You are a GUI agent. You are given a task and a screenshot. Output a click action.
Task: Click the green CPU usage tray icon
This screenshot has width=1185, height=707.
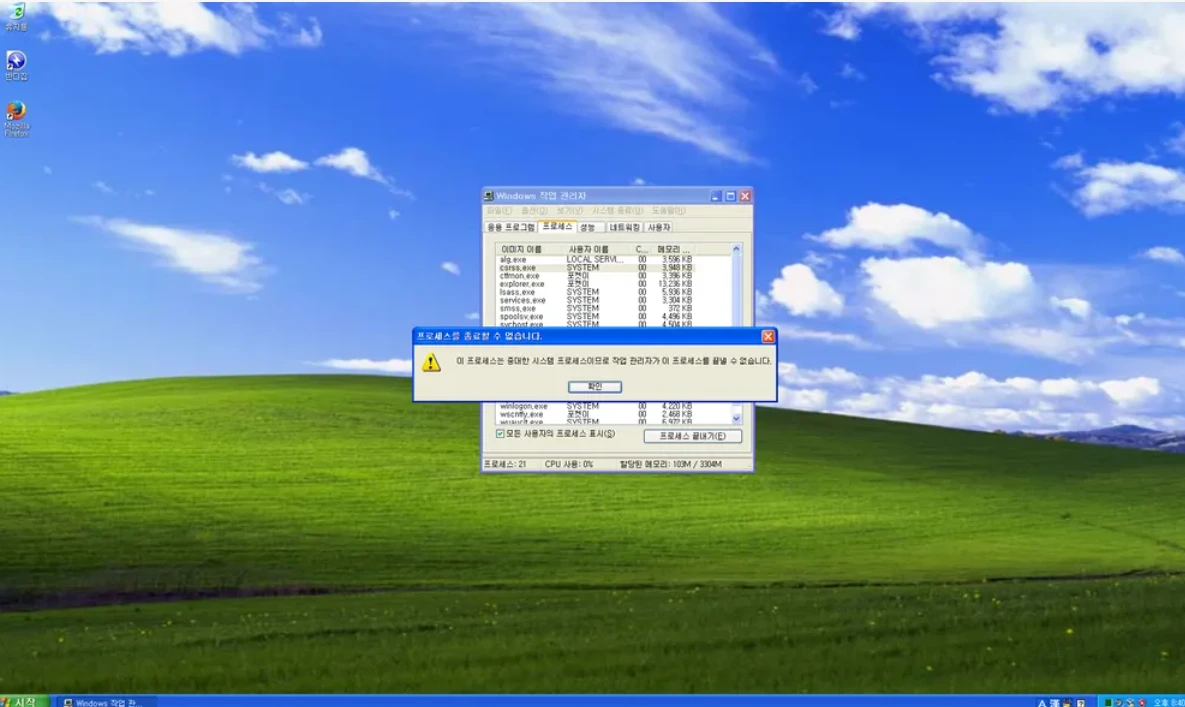click(1108, 703)
